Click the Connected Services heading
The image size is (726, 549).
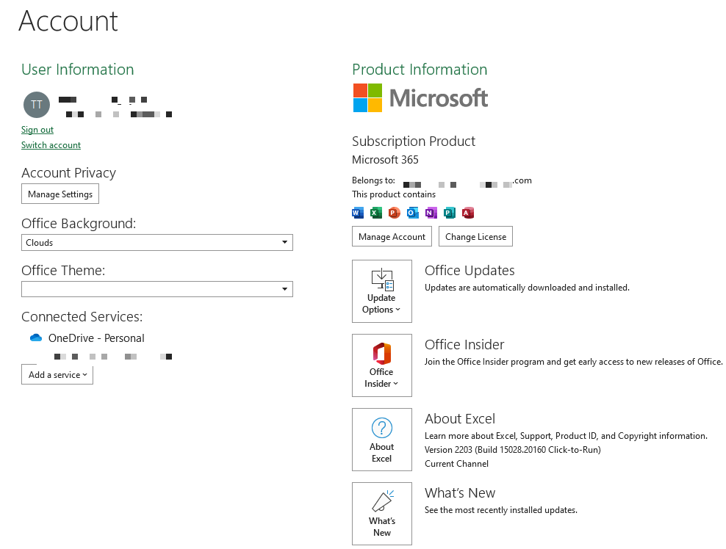pyautogui.click(x=82, y=317)
